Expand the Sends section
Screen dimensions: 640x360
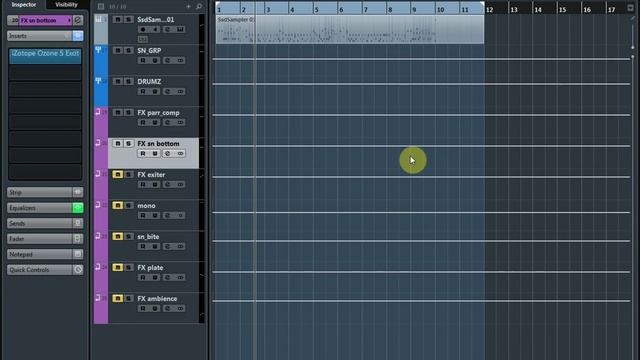pyautogui.click(x=40, y=223)
